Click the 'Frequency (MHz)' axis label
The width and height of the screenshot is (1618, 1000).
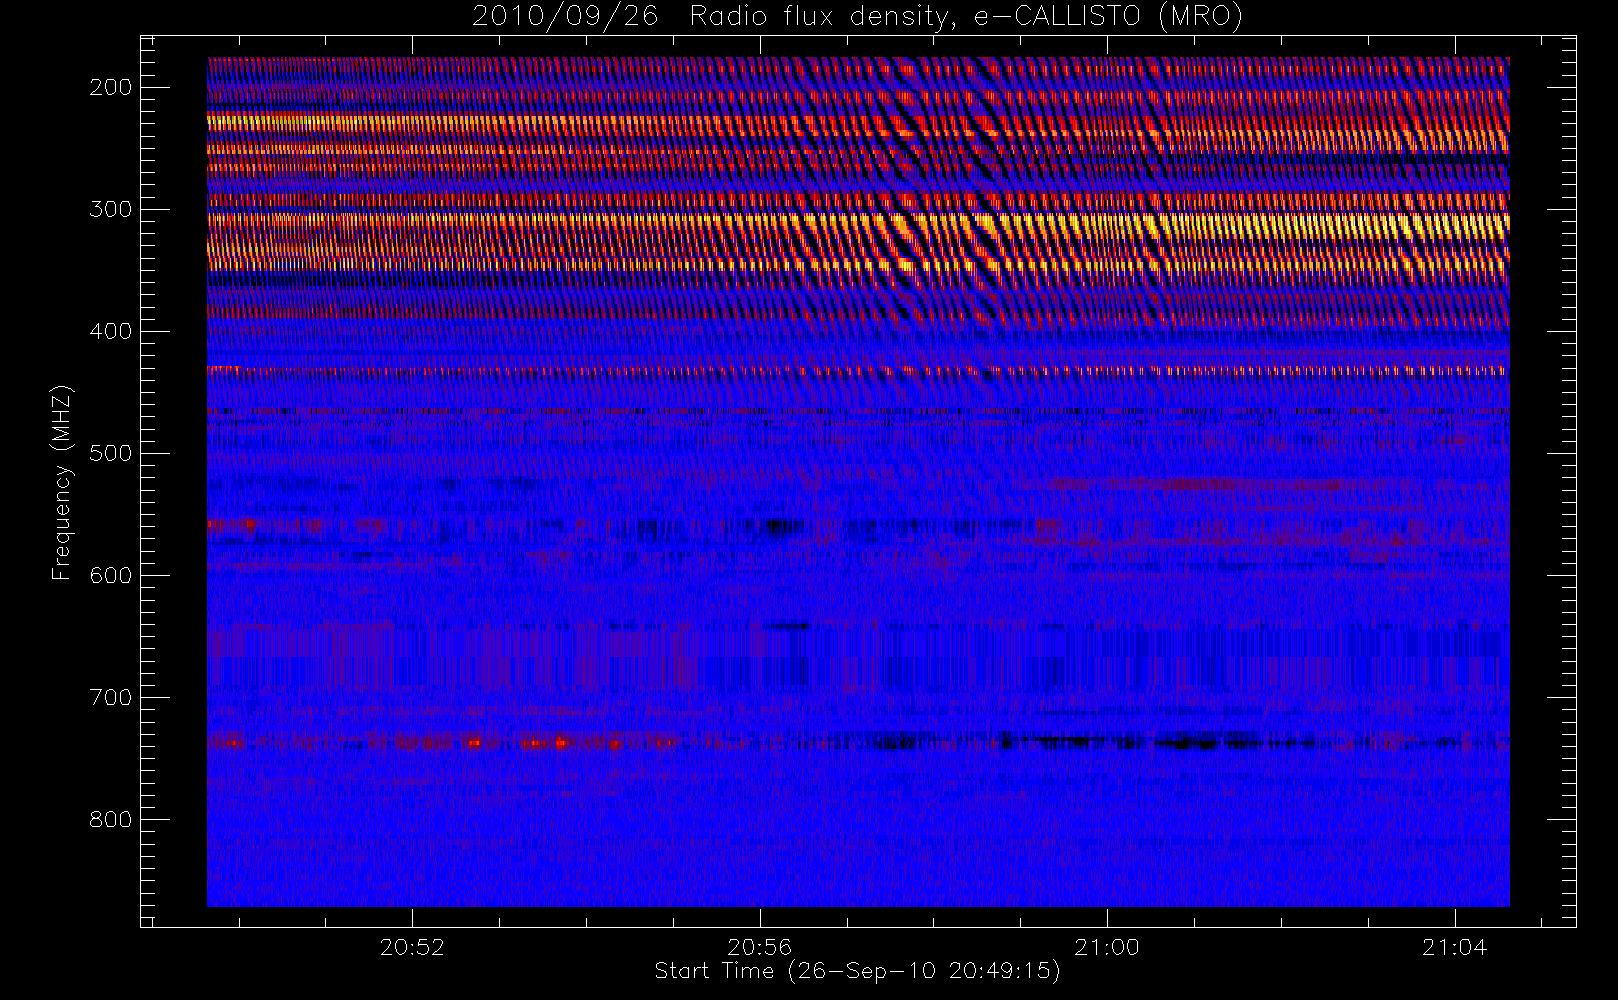(62, 482)
